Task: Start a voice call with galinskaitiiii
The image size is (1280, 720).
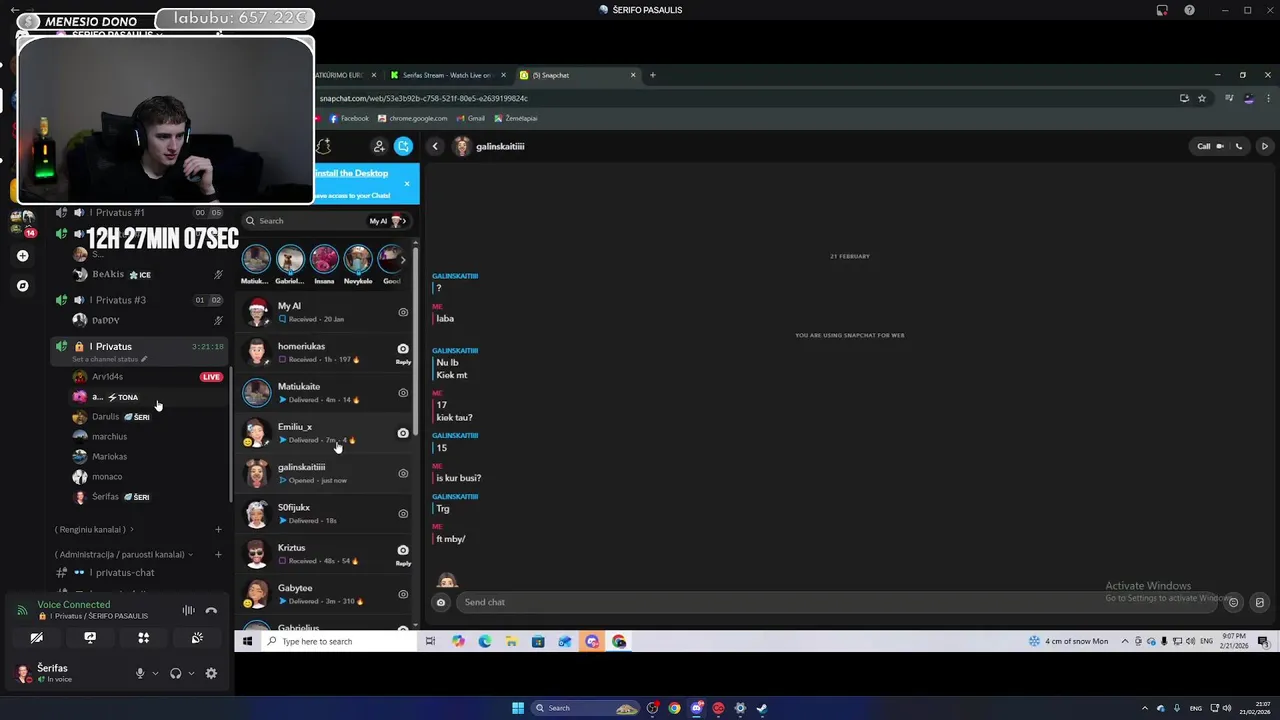Action: [1239, 146]
